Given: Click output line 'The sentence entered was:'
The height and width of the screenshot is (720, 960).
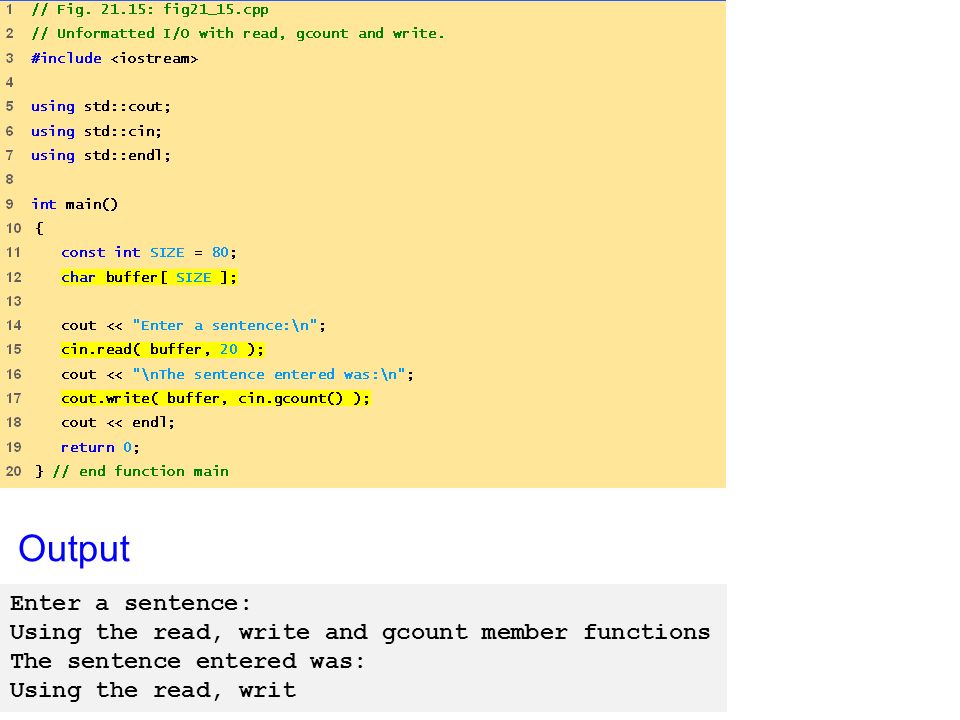Looking at the screenshot, I should [187, 661].
